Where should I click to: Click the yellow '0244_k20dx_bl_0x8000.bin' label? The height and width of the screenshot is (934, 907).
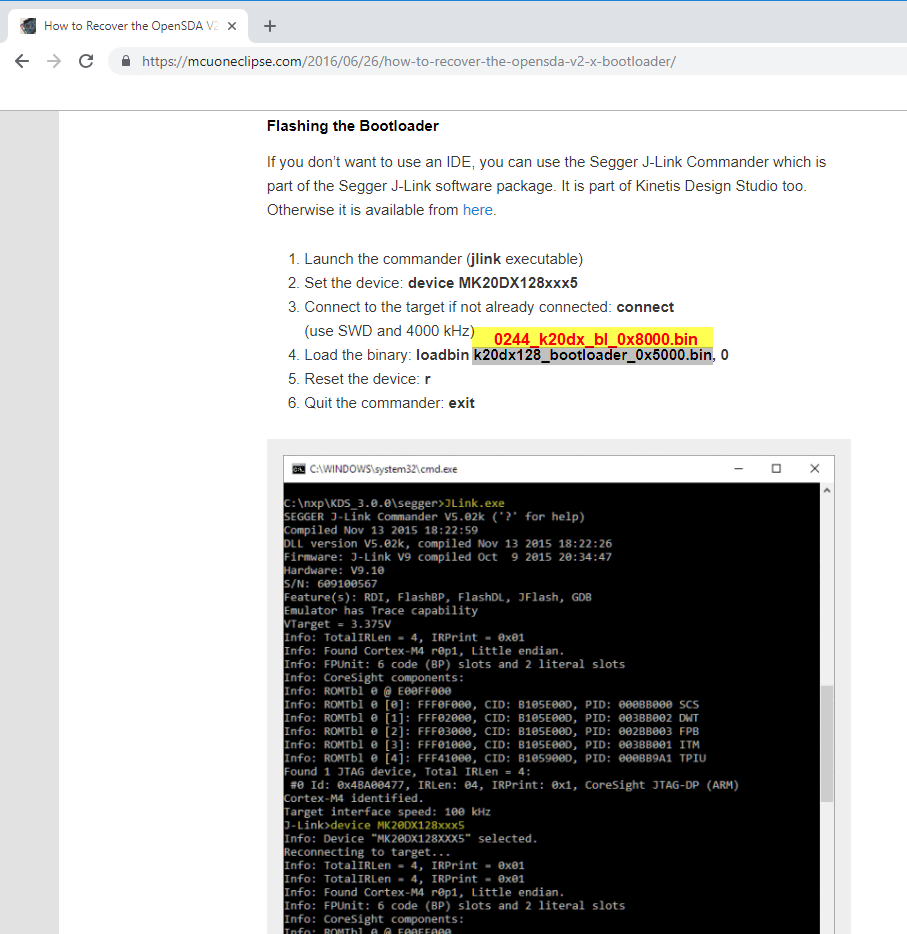[593, 338]
